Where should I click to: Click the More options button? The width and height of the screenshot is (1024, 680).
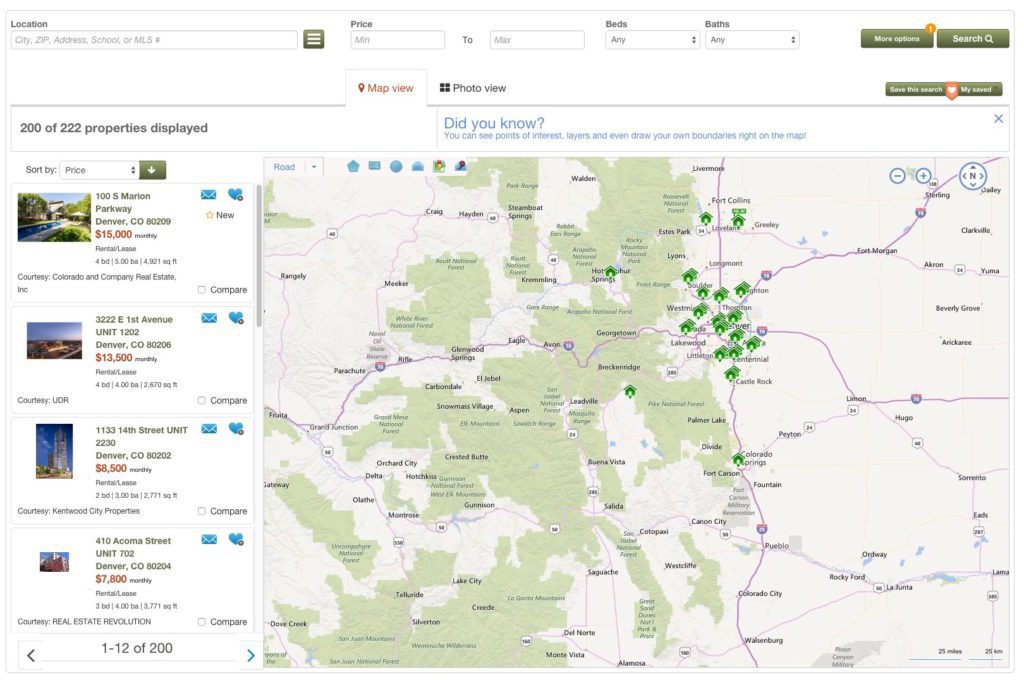pos(897,39)
